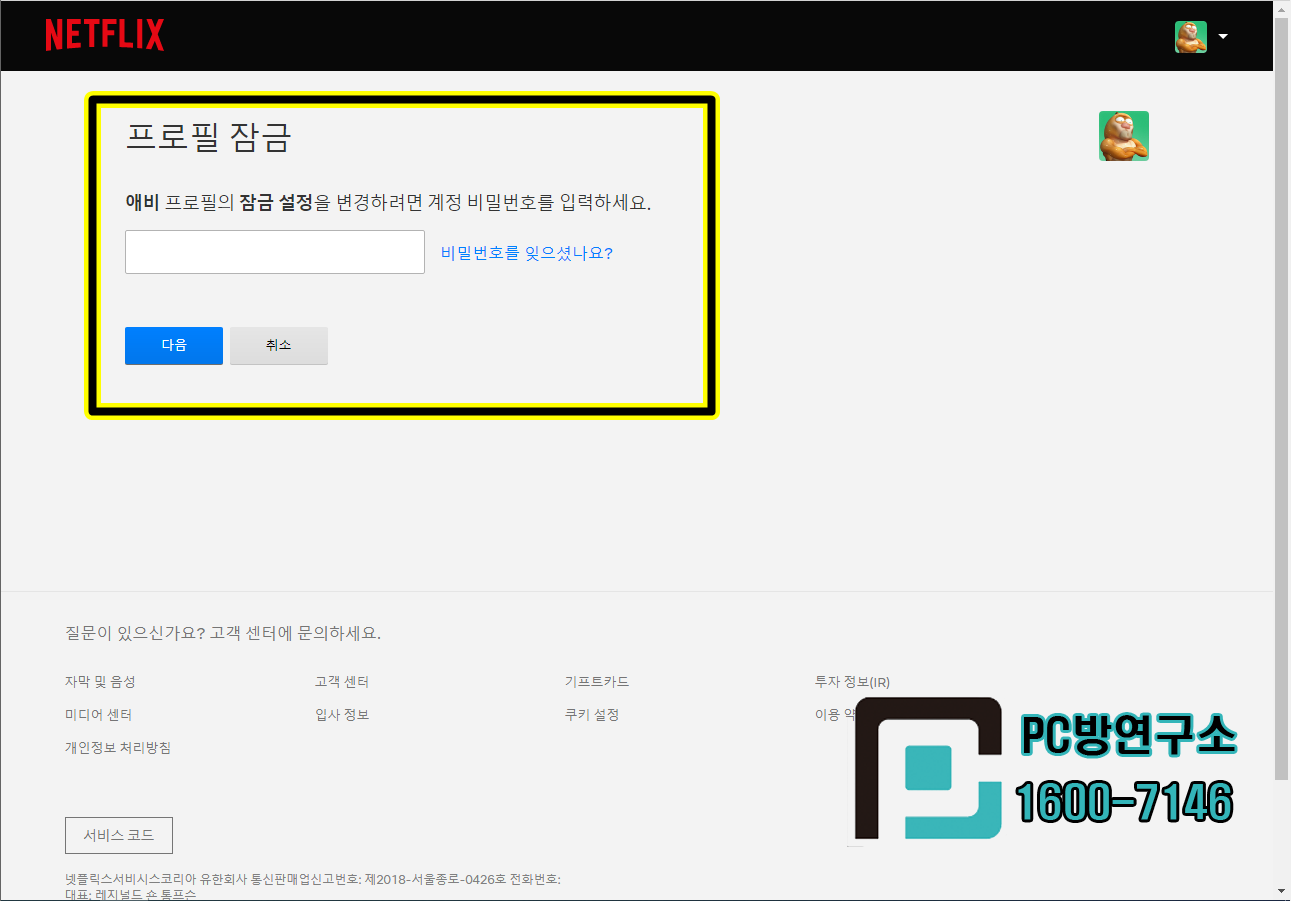Open the 자막 및 음성 footer link
Viewport: 1291px width, 901px height.
(100, 682)
